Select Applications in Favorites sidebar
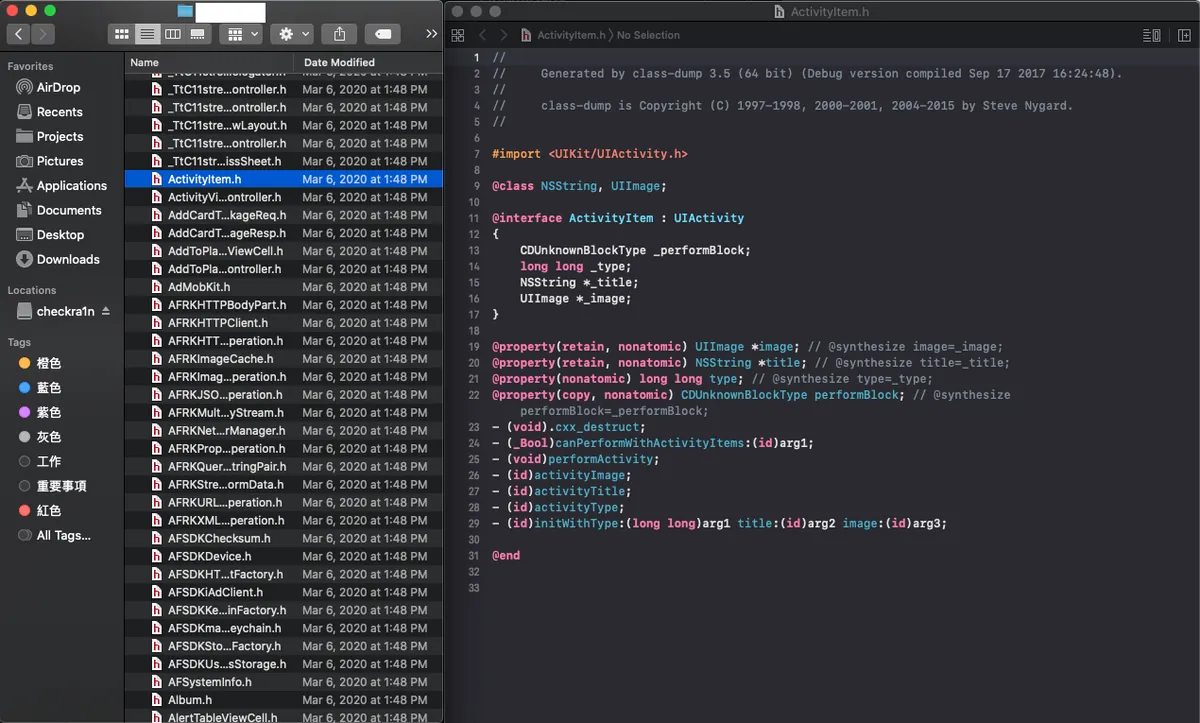Image resolution: width=1200 pixels, height=723 pixels. [71, 186]
